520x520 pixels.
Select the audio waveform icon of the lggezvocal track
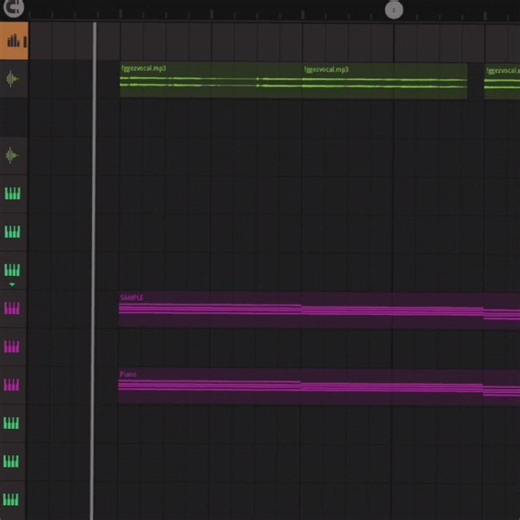pyautogui.click(x=13, y=79)
